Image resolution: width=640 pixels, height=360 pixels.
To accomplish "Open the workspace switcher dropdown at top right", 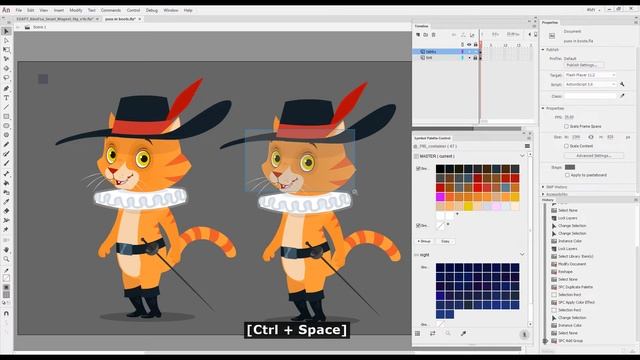I will pos(594,10).
